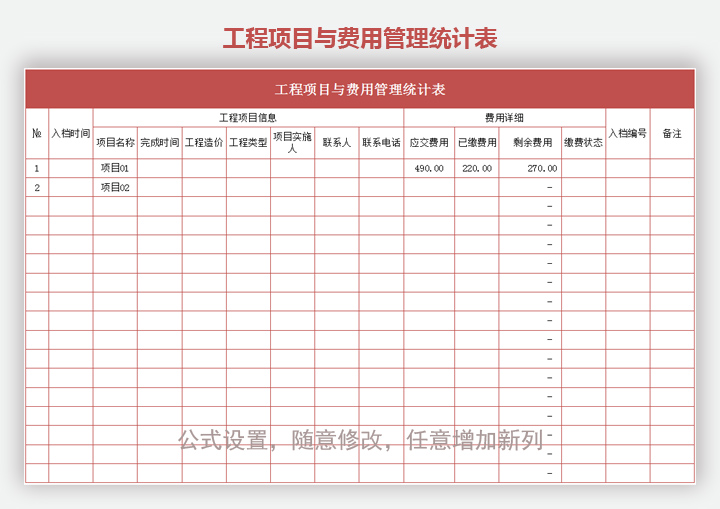Click the 490.00 payable fee cell
The height and width of the screenshot is (509, 720).
point(429,168)
